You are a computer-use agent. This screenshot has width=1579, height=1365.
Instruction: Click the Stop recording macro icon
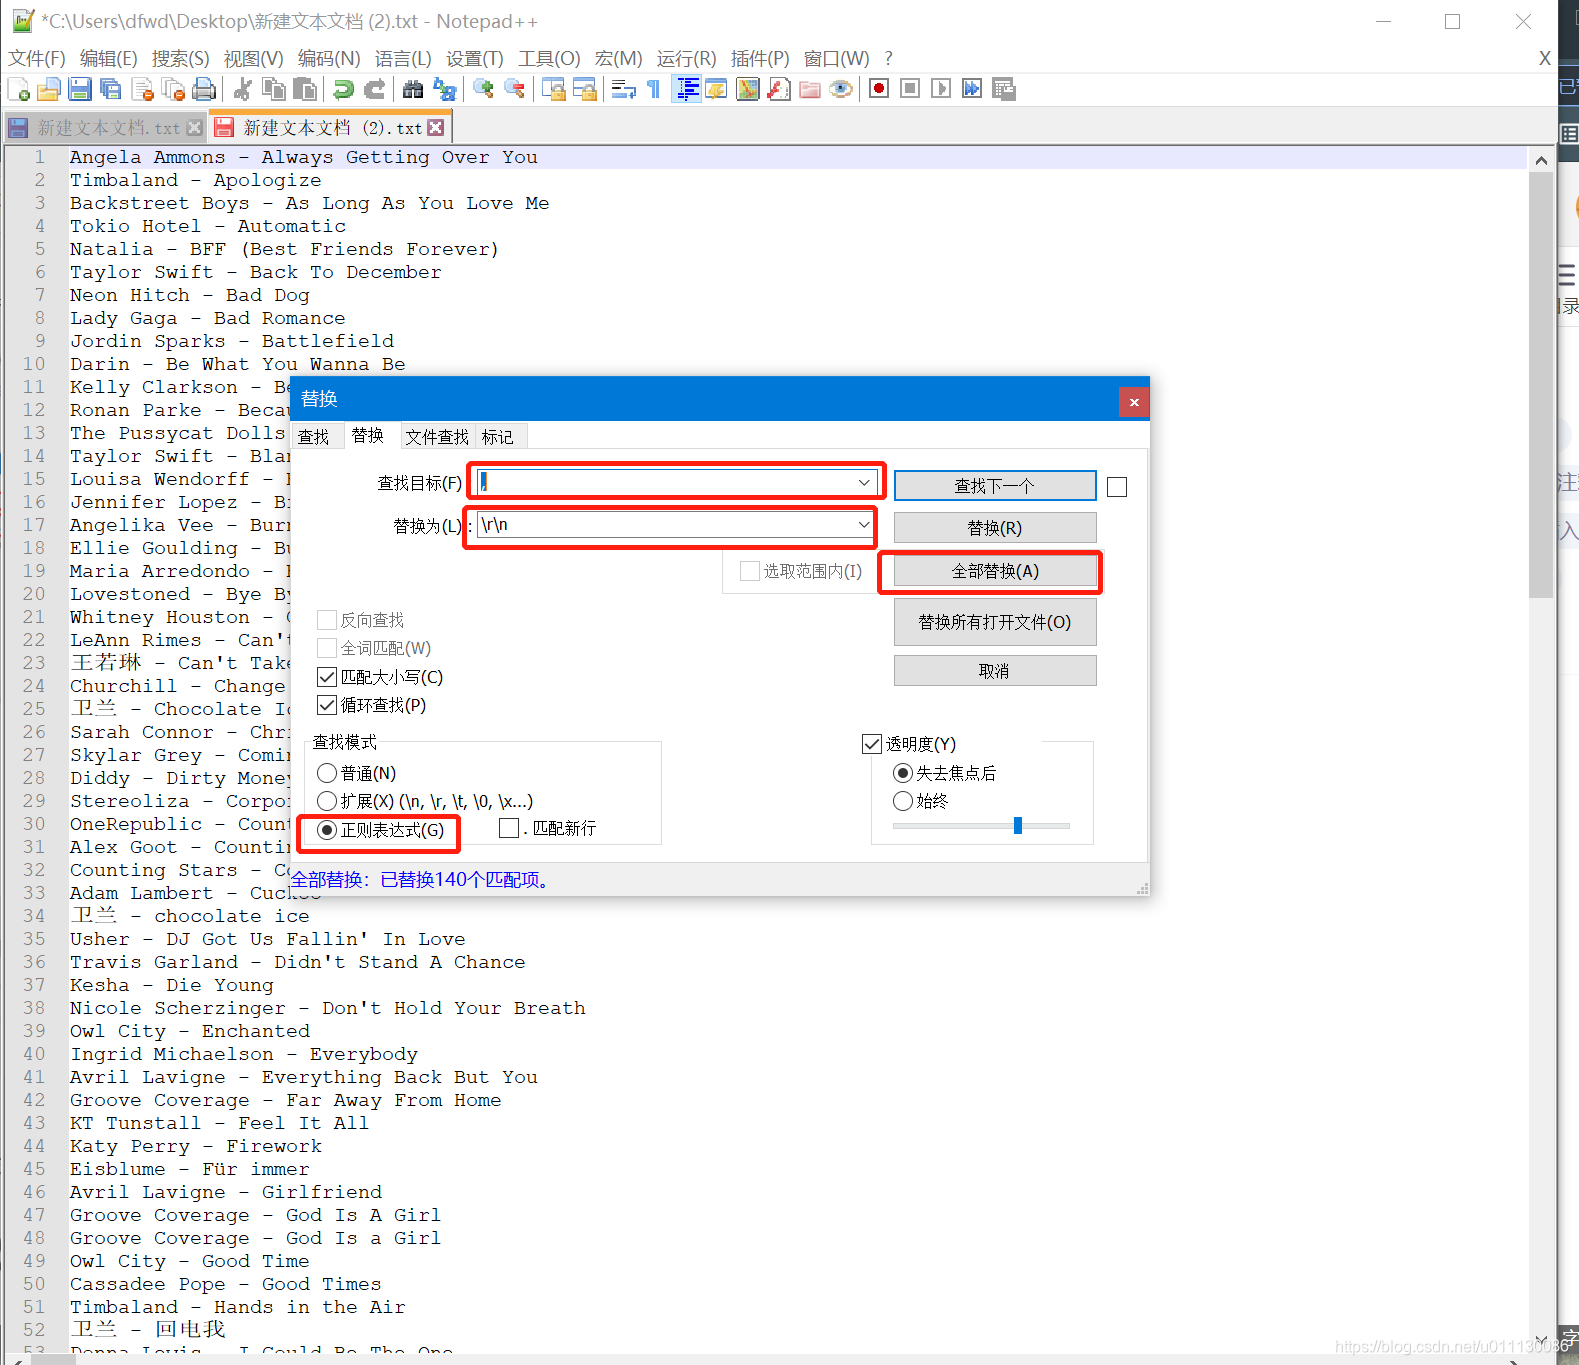(910, 89)
